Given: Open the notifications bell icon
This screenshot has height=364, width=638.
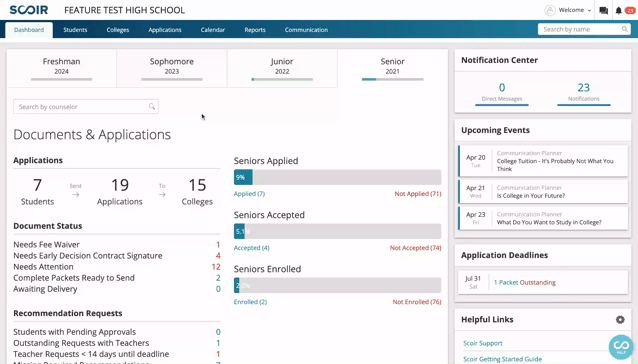Looking at the screenshot, I should point(618,11).
